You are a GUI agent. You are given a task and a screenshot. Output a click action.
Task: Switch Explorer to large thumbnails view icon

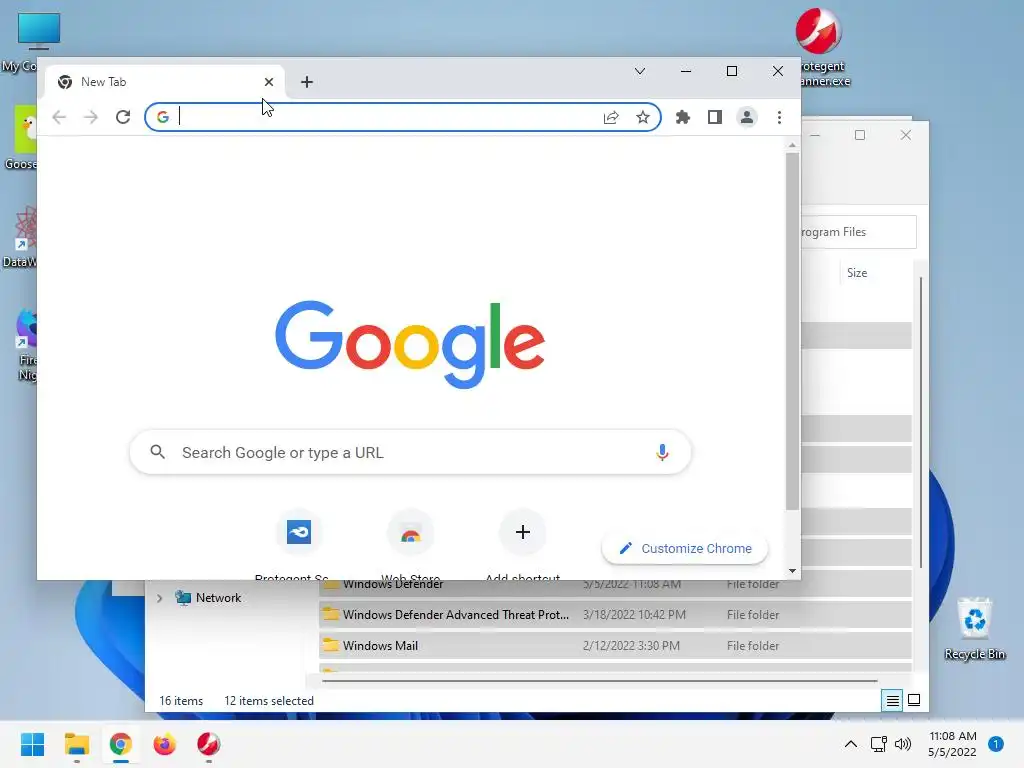[914, 700]
